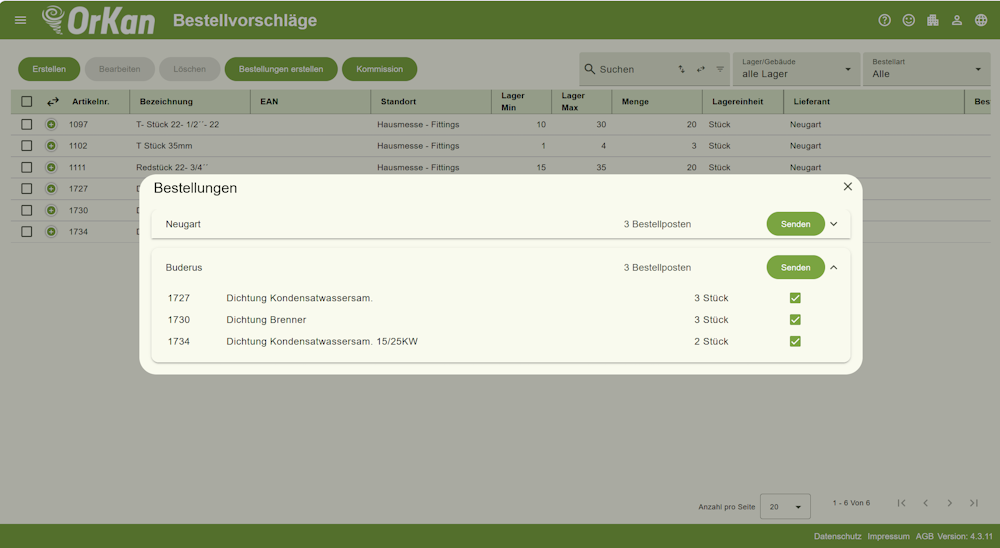The height and width of the screenshot is (548, 1000).
Task: Open the Datenschutz link
Action: tap(837, 537)
